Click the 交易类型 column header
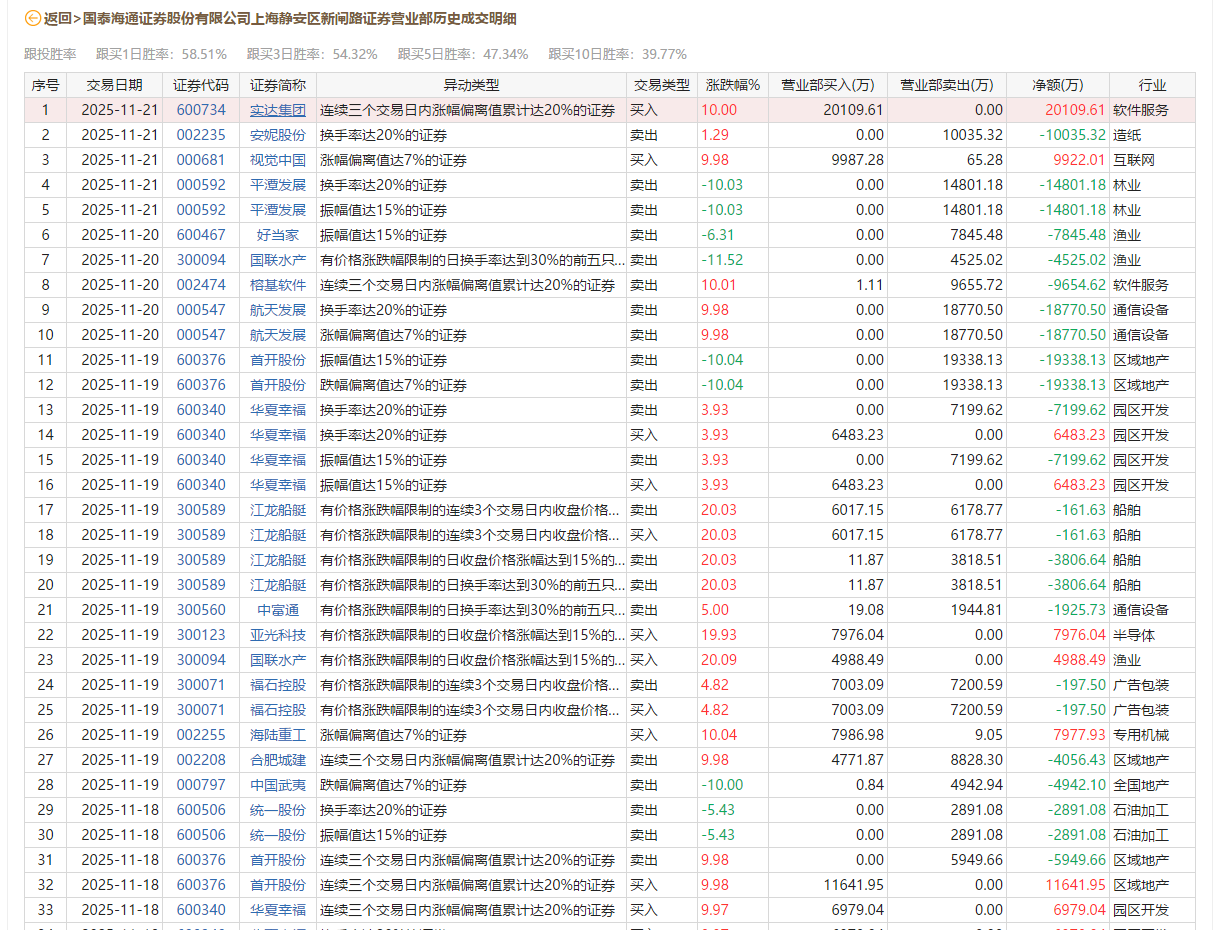1229x930 pixels. [x=661, y=85]
